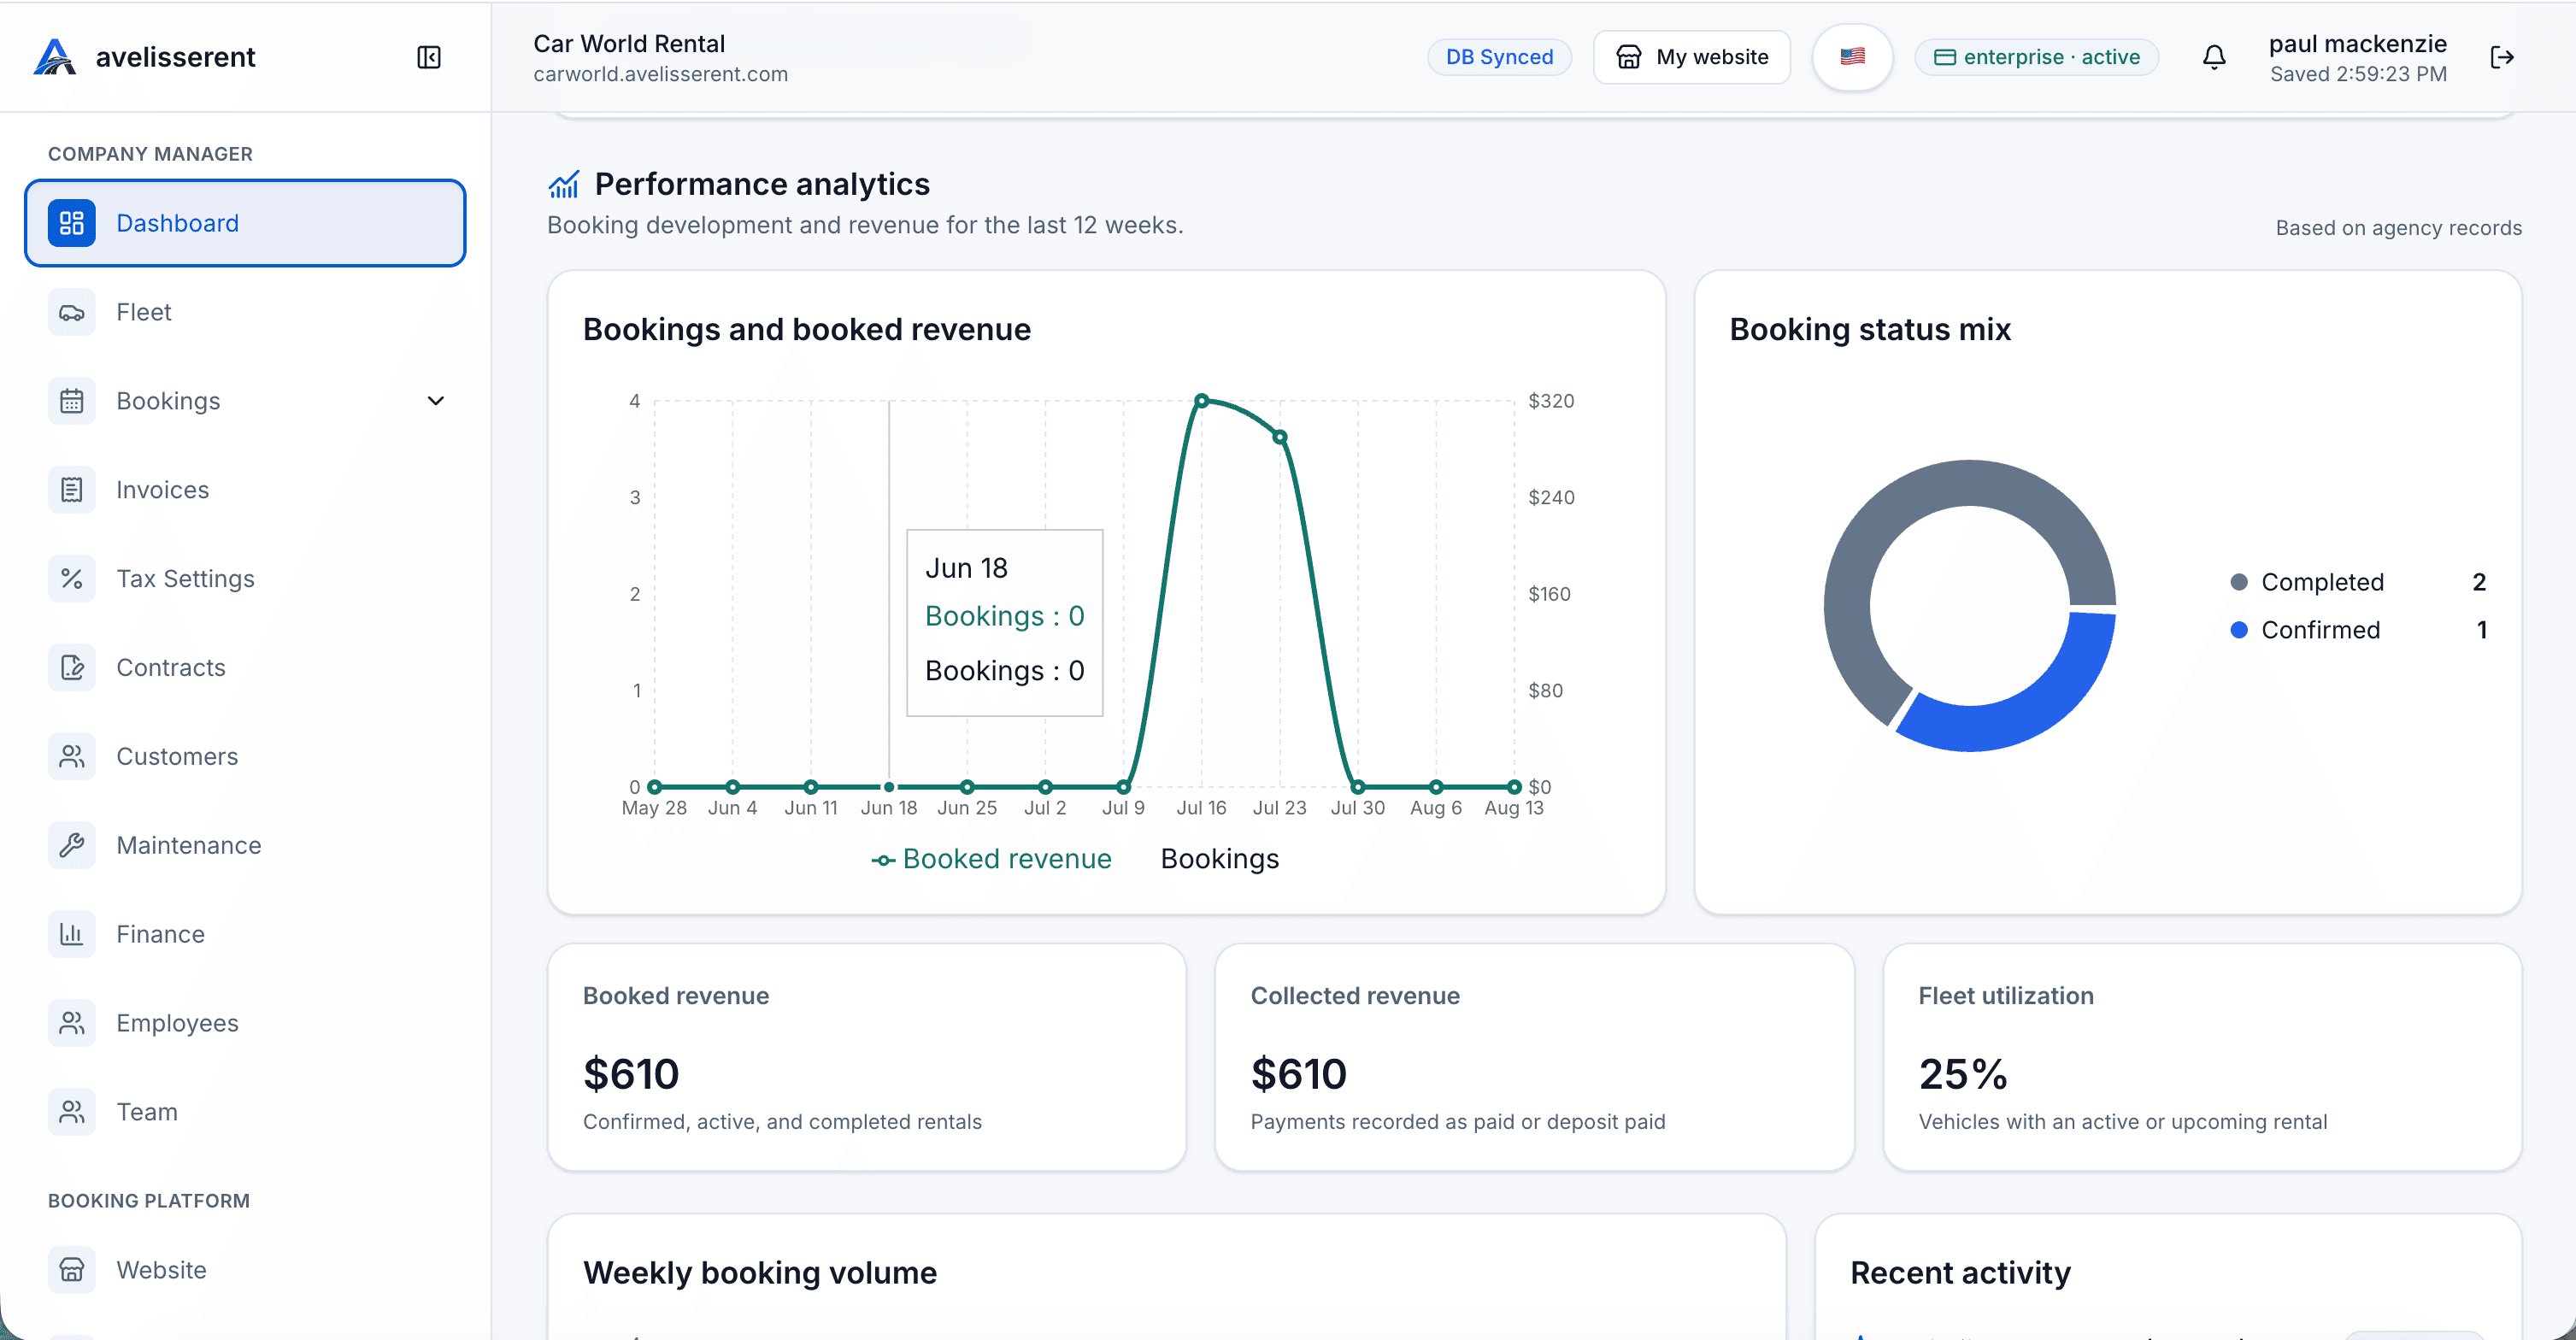Click carworld.avelisserent.com domain link
The width and height of the screenshot is (2576, 1340).
pyautogui.click(x=660, y=74)
